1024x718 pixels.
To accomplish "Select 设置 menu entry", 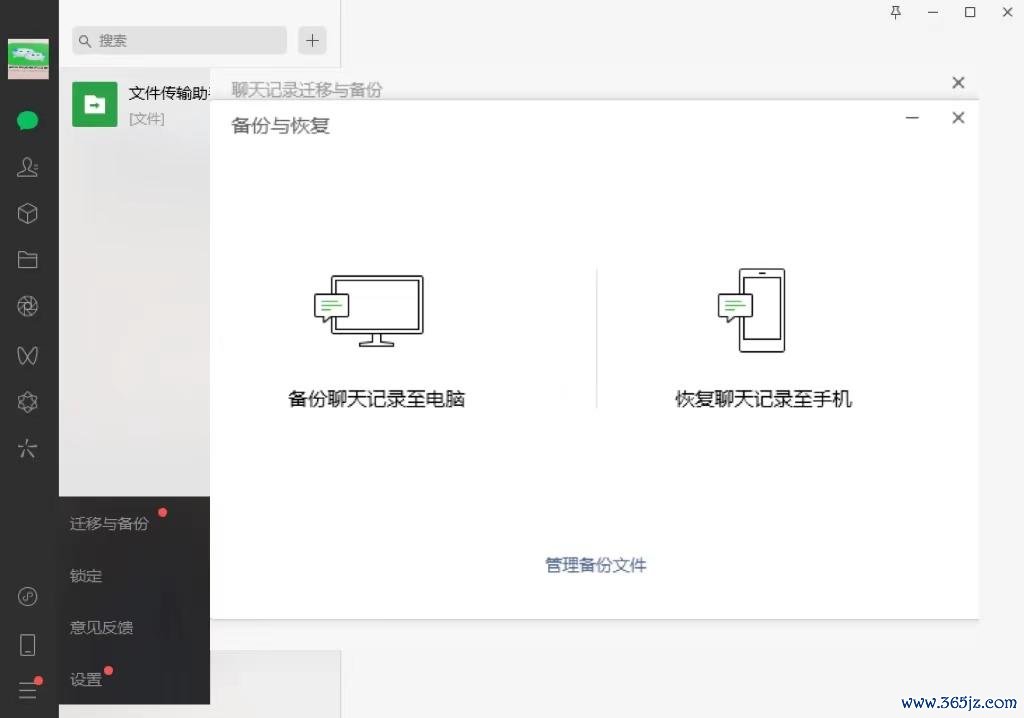I will (86, 679).
